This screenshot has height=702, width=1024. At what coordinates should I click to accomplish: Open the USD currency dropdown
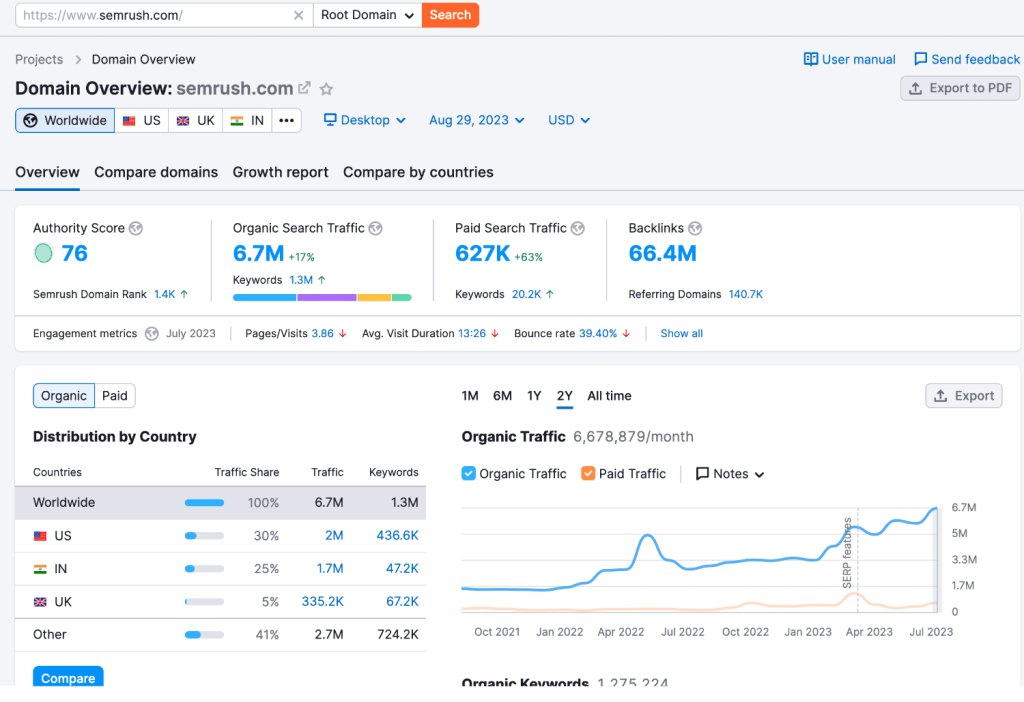coord(569,120)
